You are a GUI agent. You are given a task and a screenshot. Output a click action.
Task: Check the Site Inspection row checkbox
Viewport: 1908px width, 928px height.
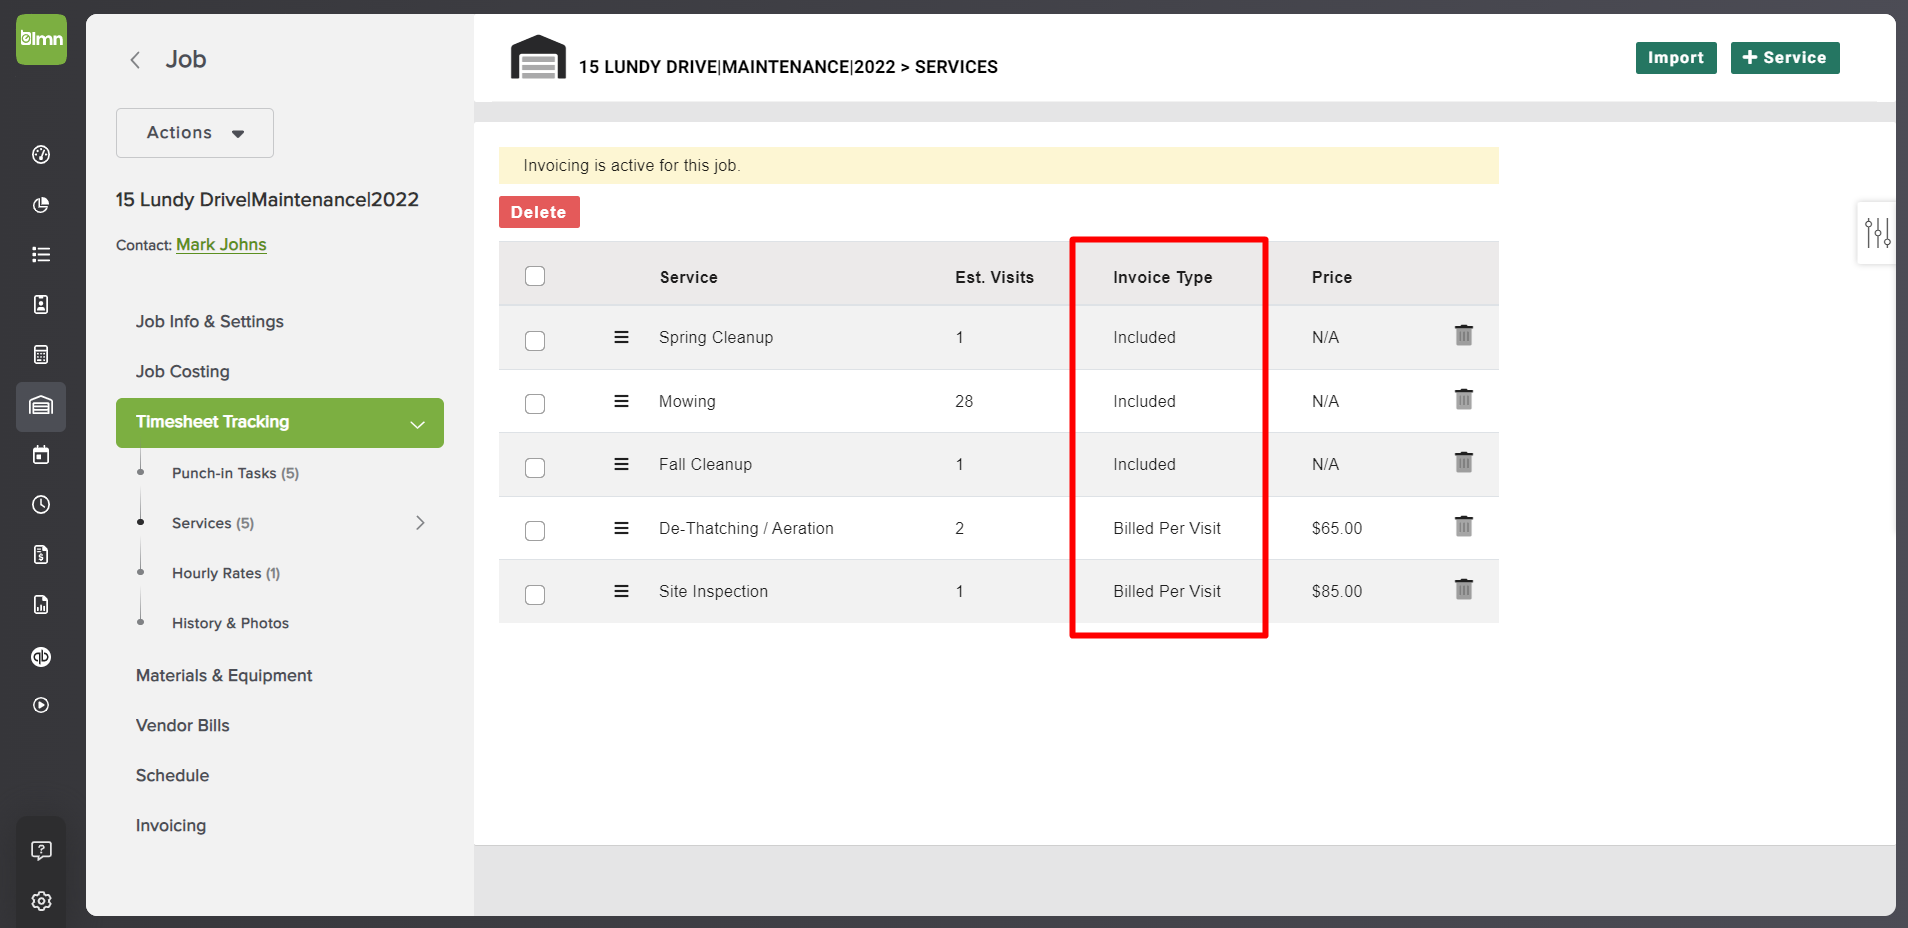535,594
